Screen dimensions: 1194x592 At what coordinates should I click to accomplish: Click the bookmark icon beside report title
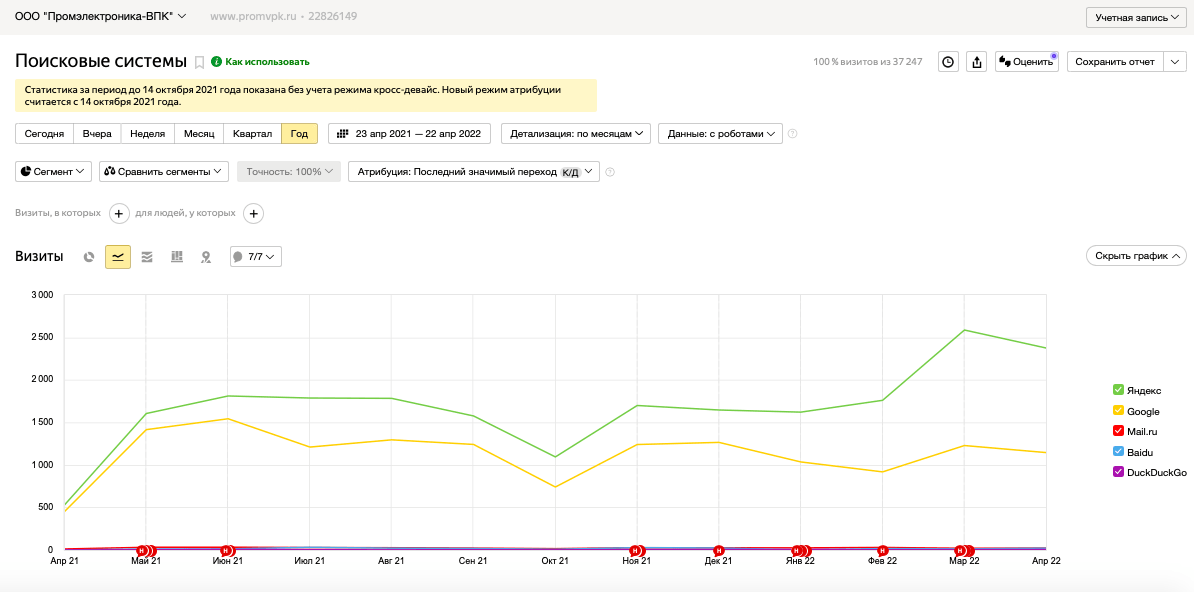pyautogui.click(x=200, y=62)
